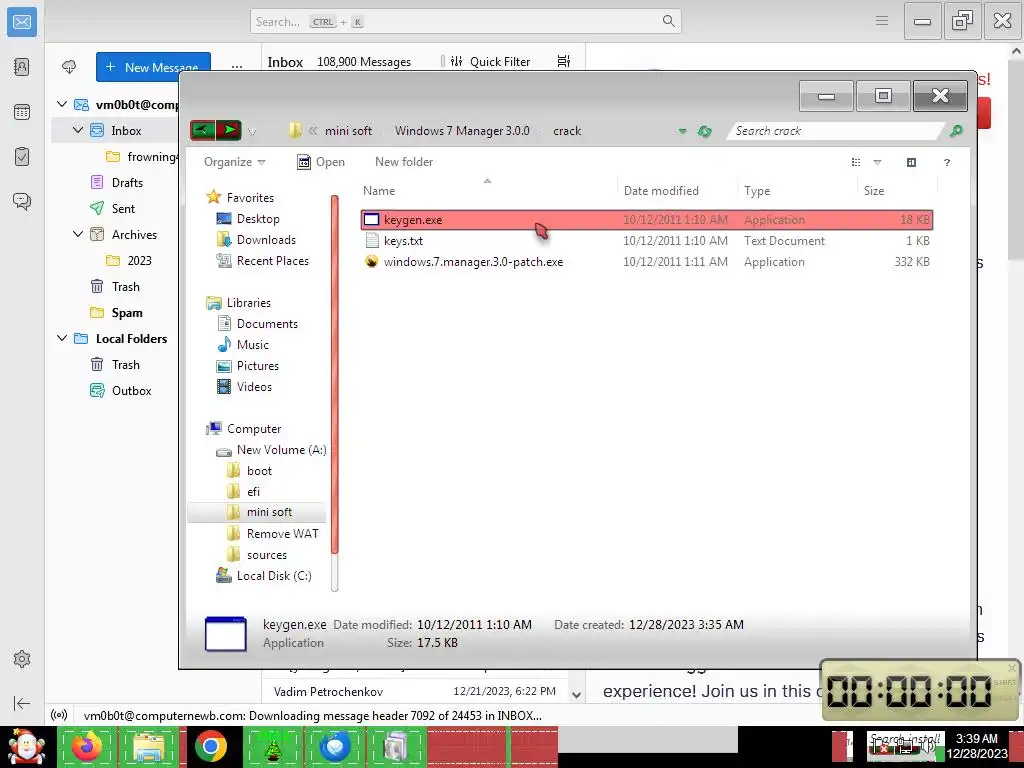Image resolution: width=1024 pixels, height=768 pixels.
Task: Refresh the crack folder view
Action: [x=704, y=131]
